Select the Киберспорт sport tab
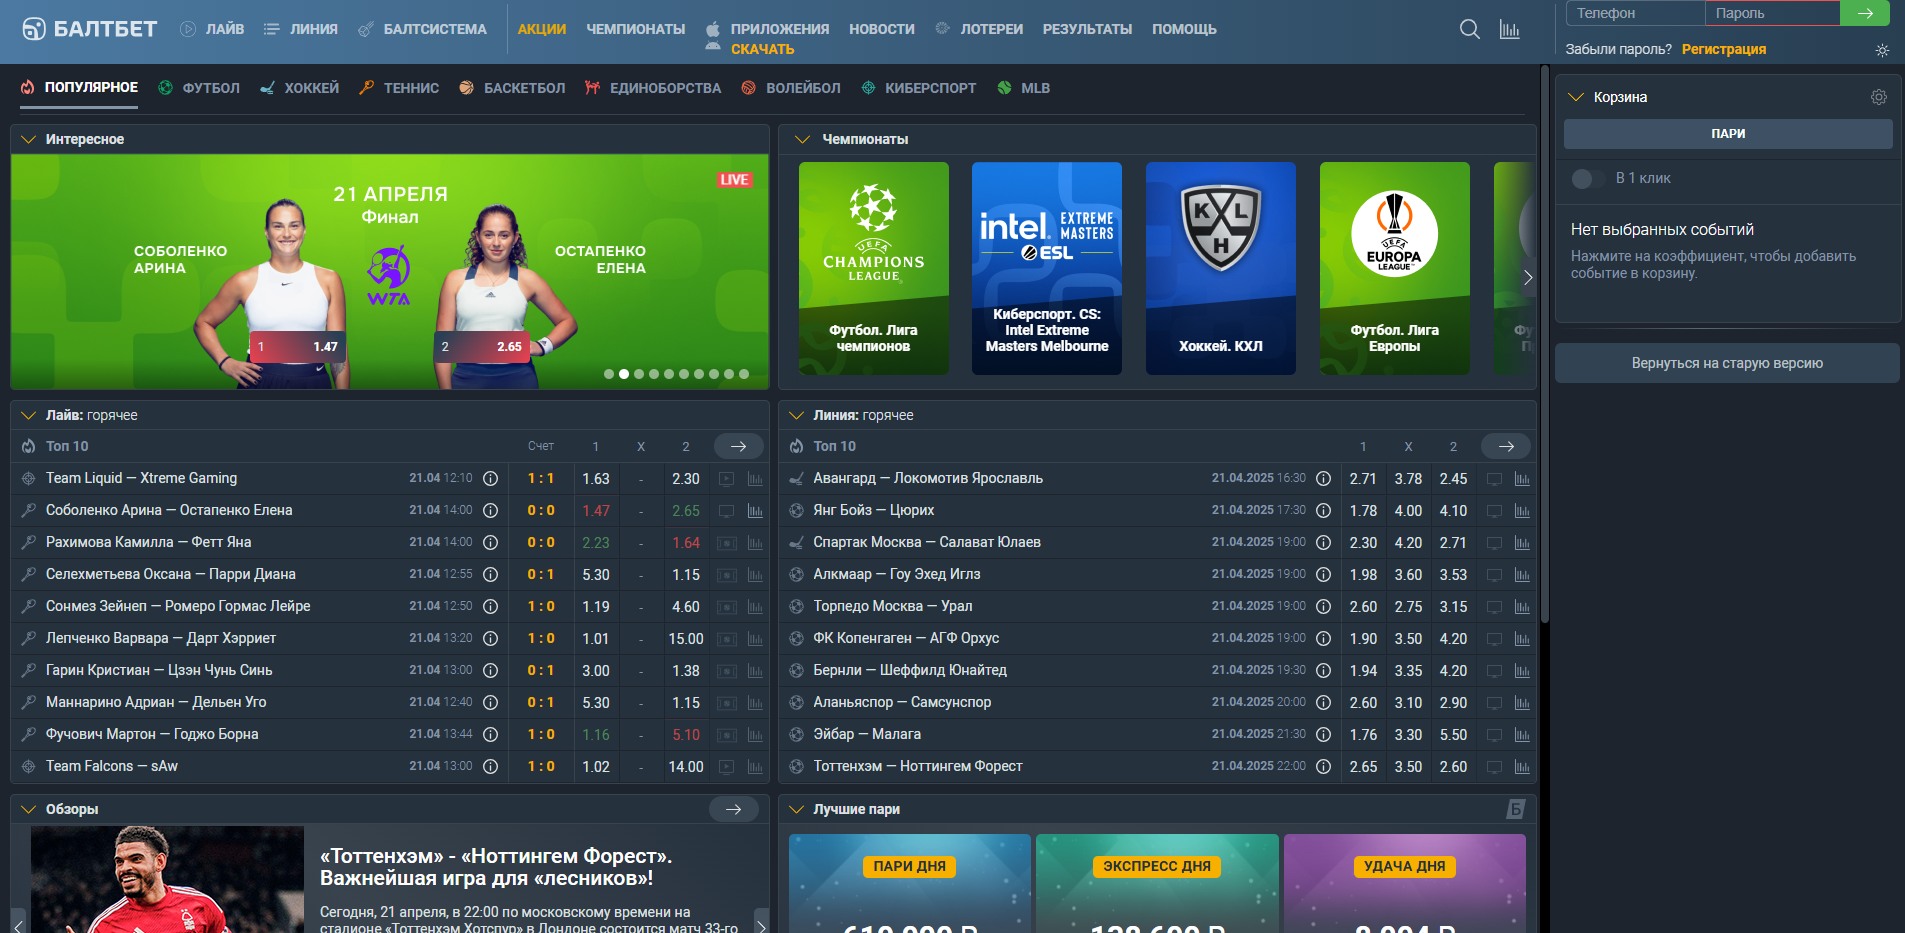Image resolution: width=1905 pixels, height=933 pixels. (x=918, y=88)
